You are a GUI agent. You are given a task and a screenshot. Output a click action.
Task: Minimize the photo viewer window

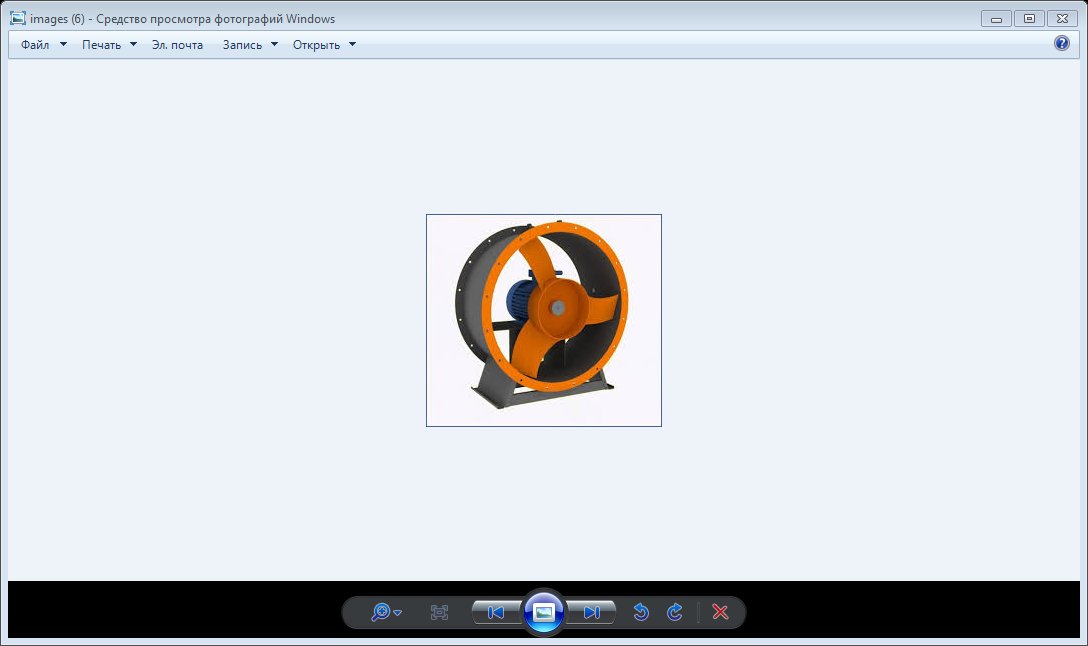[996, 19]
